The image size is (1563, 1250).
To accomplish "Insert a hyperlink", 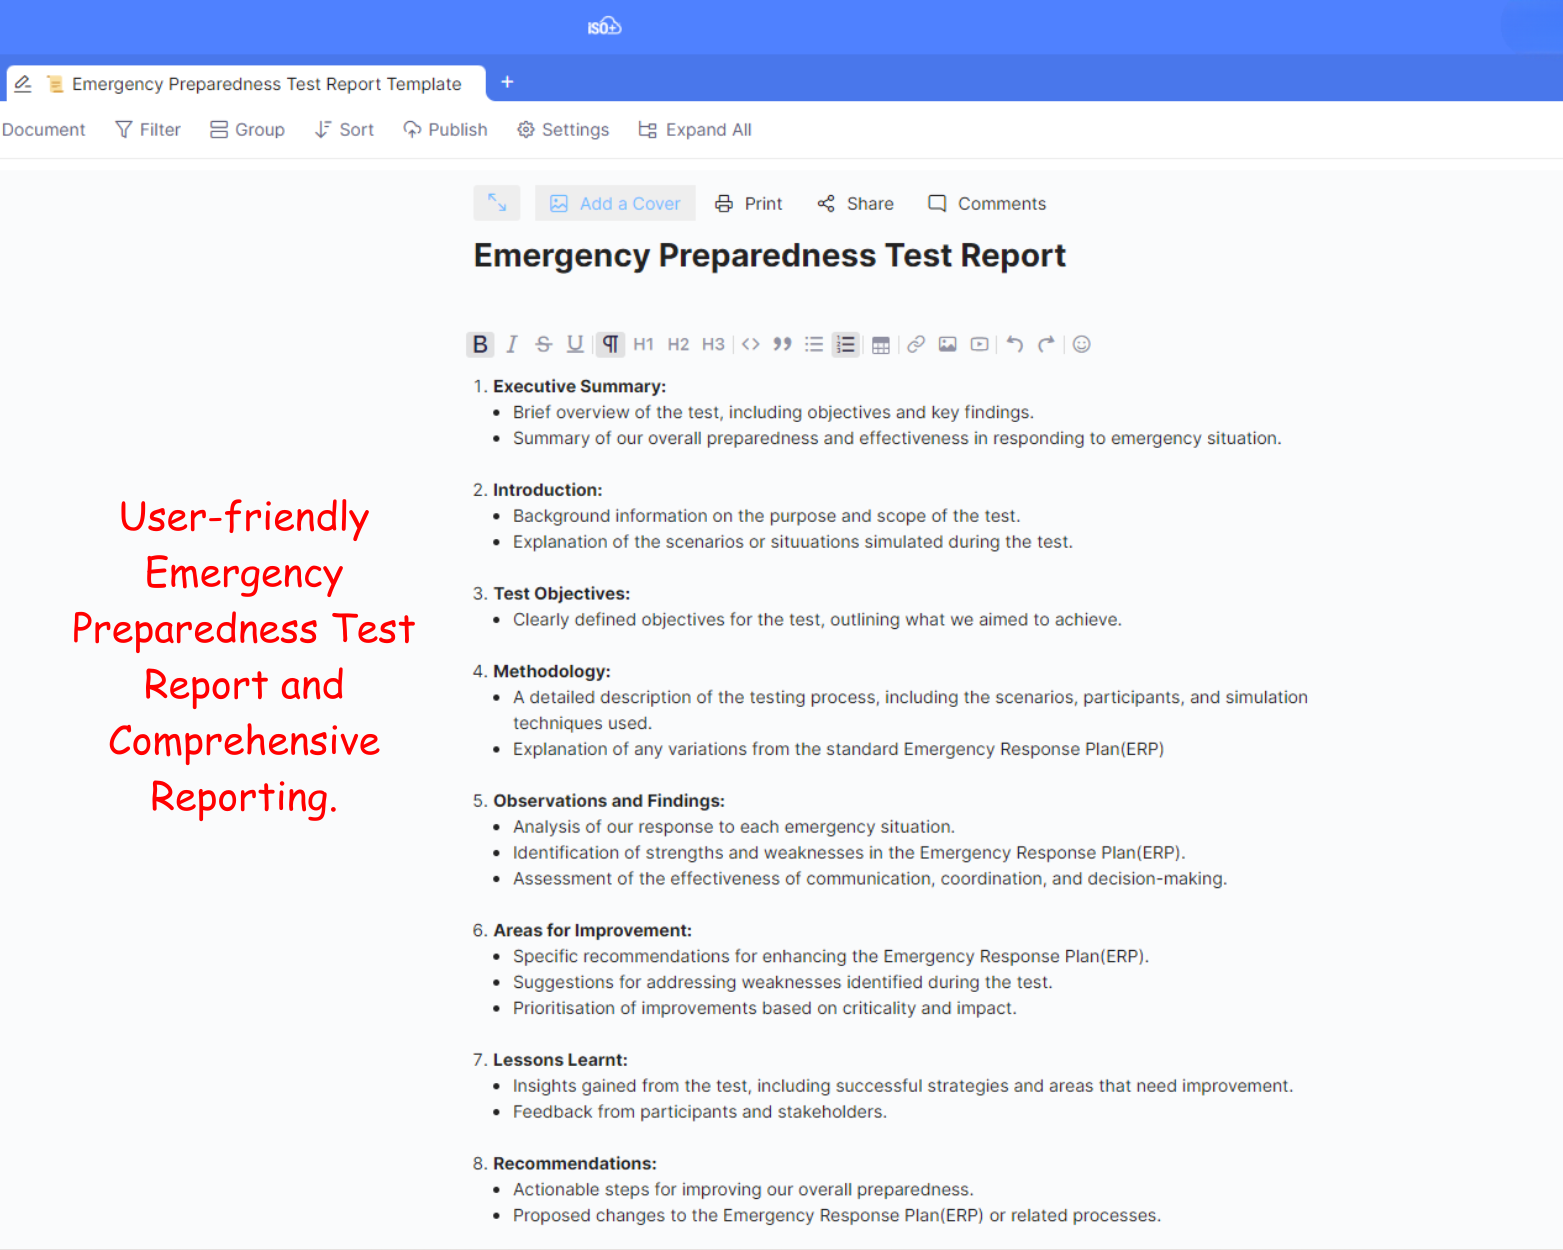I will coord(915,345).
